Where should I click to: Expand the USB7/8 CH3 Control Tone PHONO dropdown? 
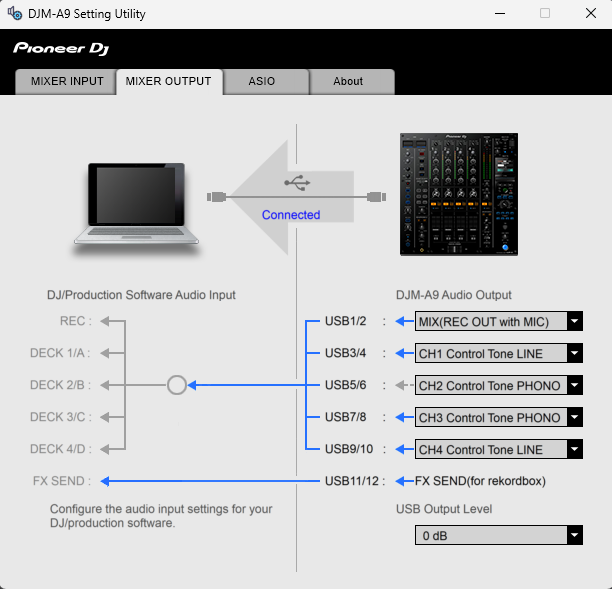click(499, 417)
